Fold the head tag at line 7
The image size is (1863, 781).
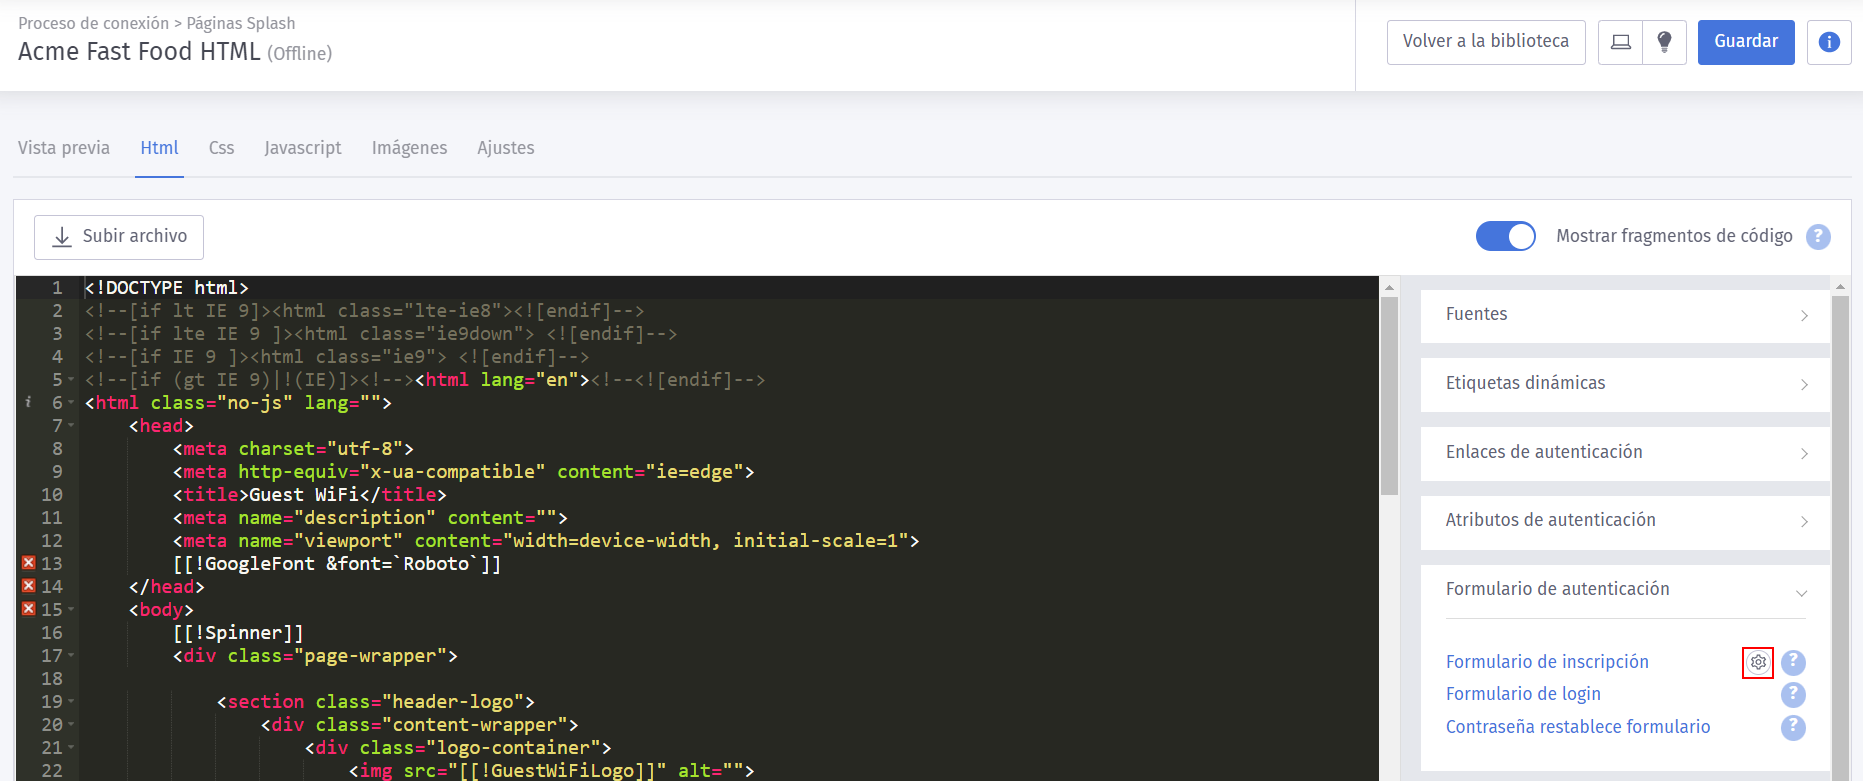coord(71,426)
